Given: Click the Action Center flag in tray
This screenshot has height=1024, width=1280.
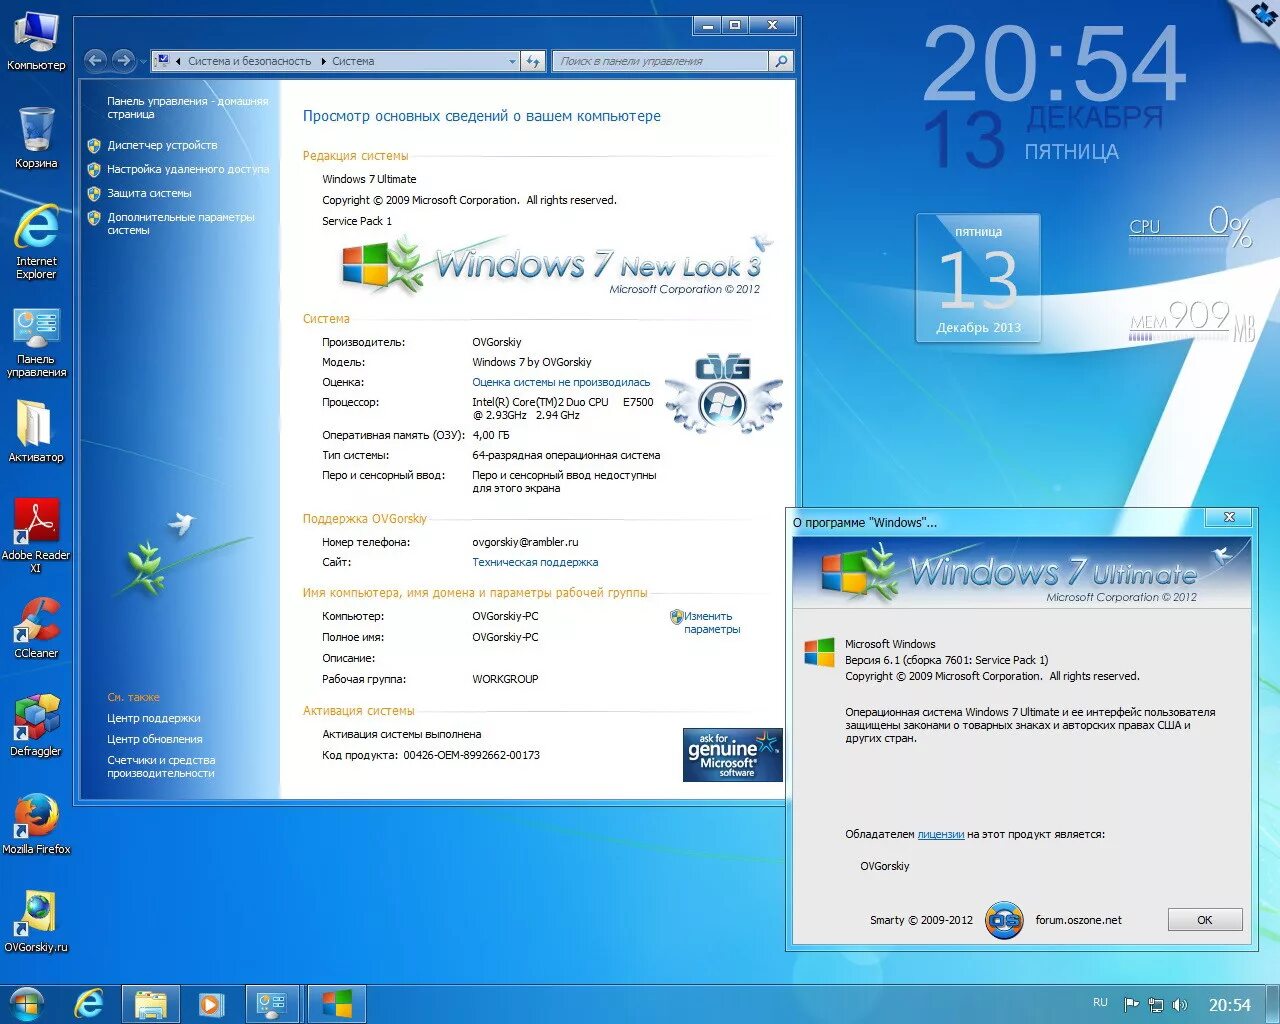Looking at the screenshot, I should 1132,1004.
